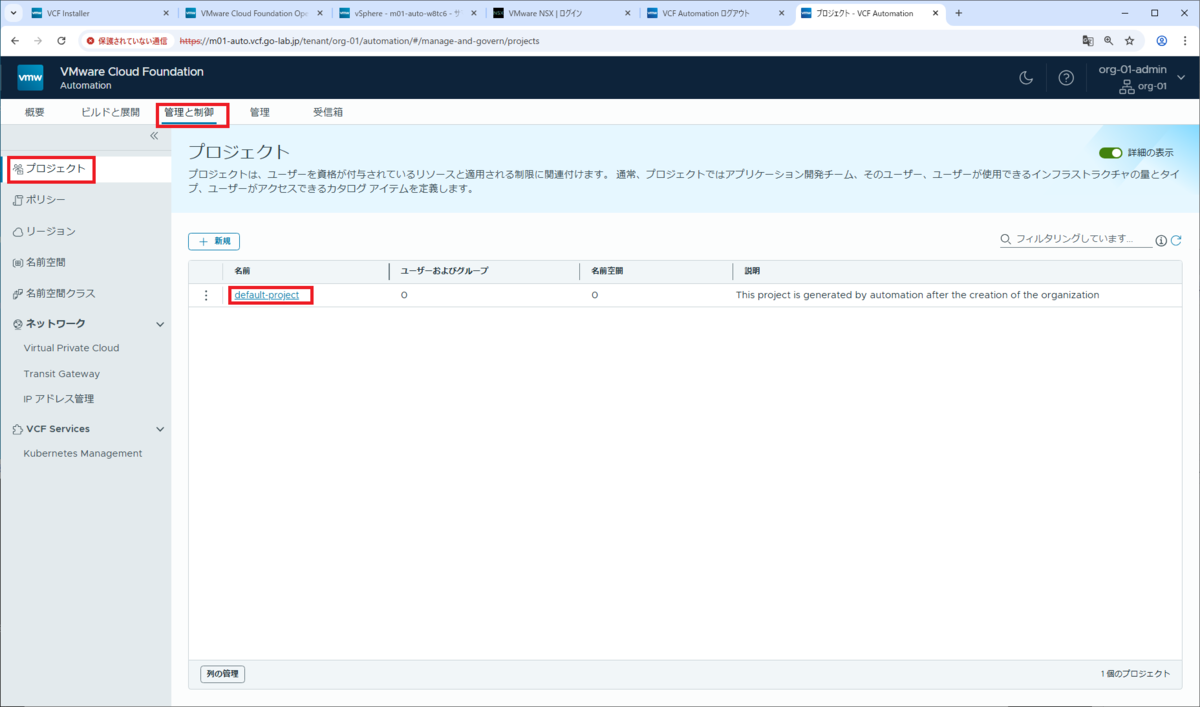Switch to the VCF Automation ログアウト browser tab

point(714,13)
